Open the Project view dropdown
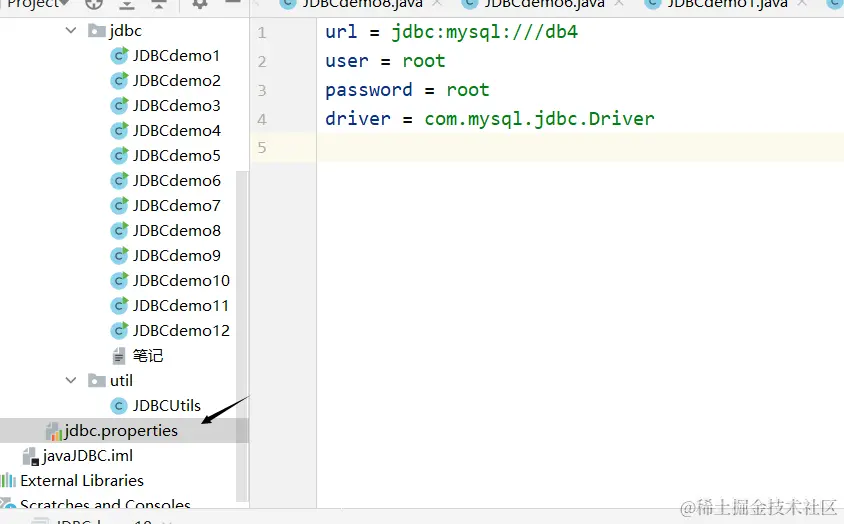844x524 pixels. coord(38,3)
